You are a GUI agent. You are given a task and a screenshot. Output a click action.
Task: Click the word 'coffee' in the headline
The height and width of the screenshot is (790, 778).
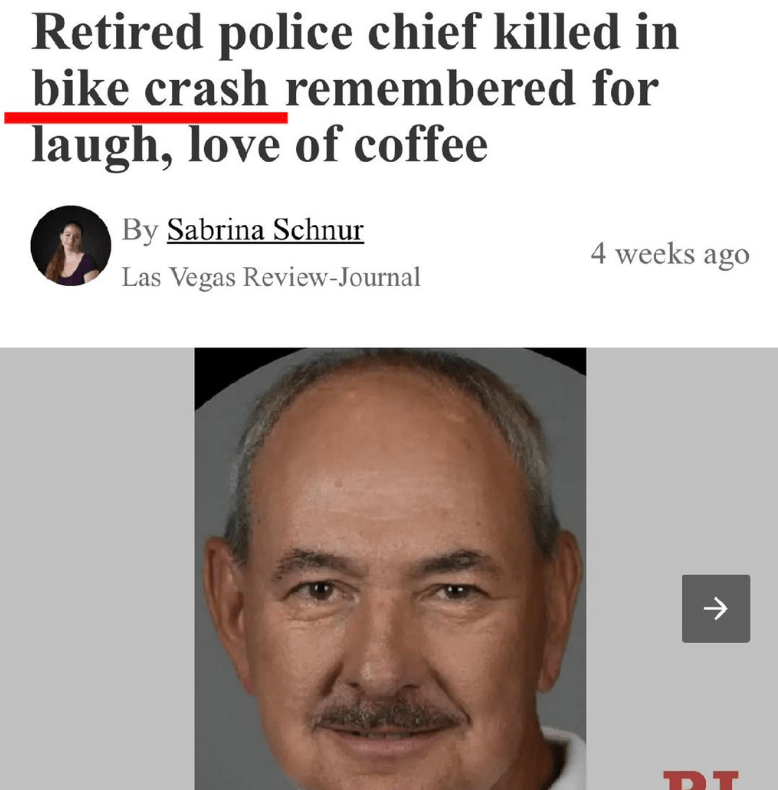pyautogui.click(x=421, y=145)
